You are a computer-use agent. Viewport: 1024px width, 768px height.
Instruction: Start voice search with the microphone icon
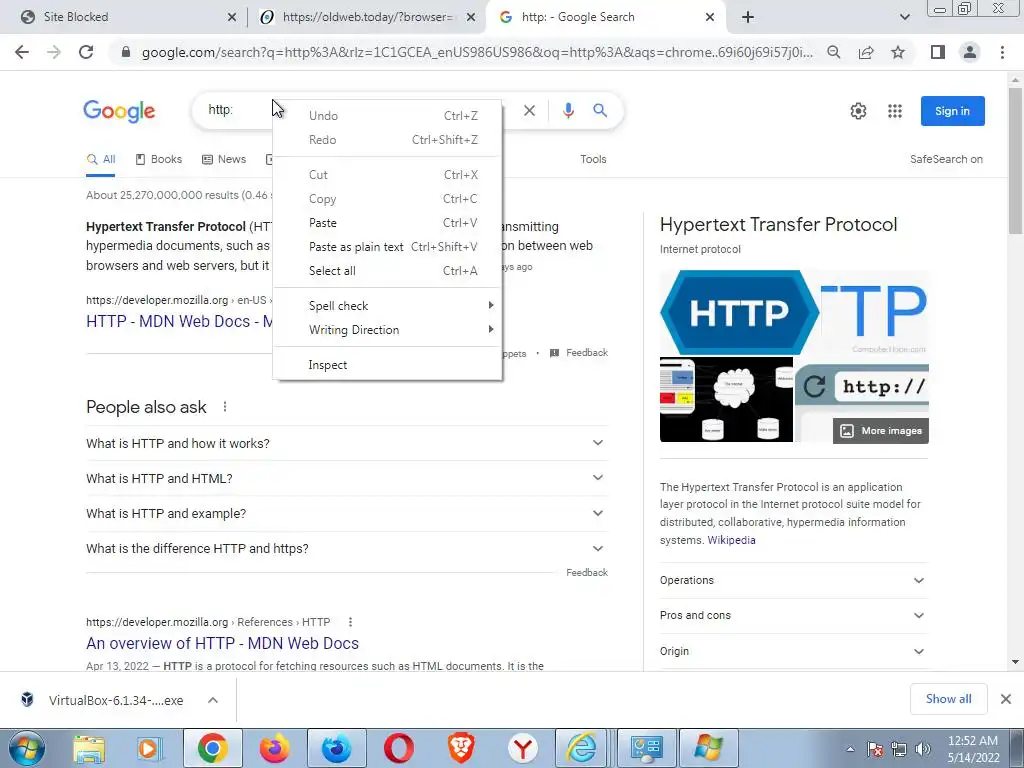(x=568, y=110)
